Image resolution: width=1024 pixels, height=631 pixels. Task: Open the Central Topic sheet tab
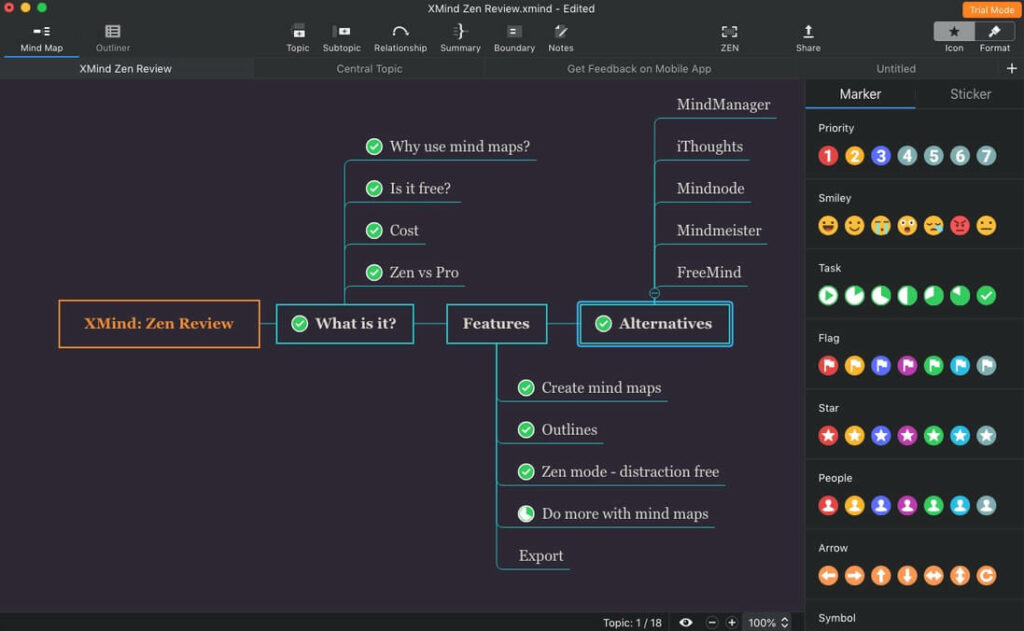[x=369, y=69]
